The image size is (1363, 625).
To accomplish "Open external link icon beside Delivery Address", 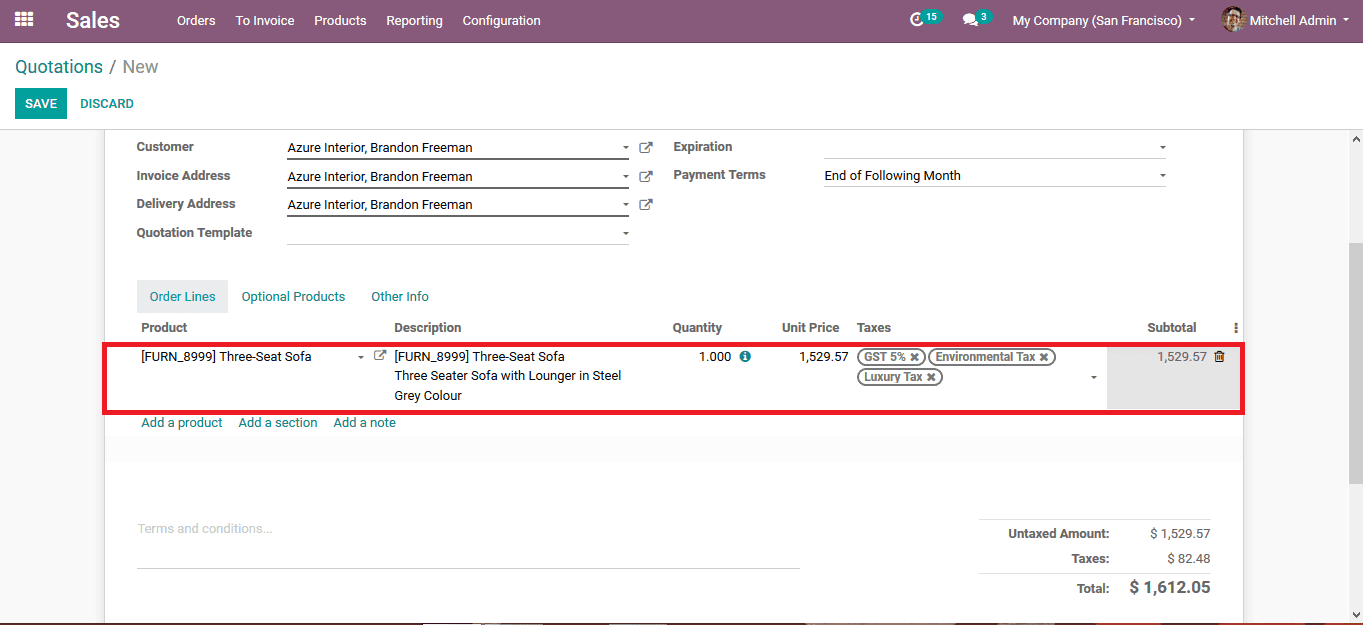I will click(646, 205).
